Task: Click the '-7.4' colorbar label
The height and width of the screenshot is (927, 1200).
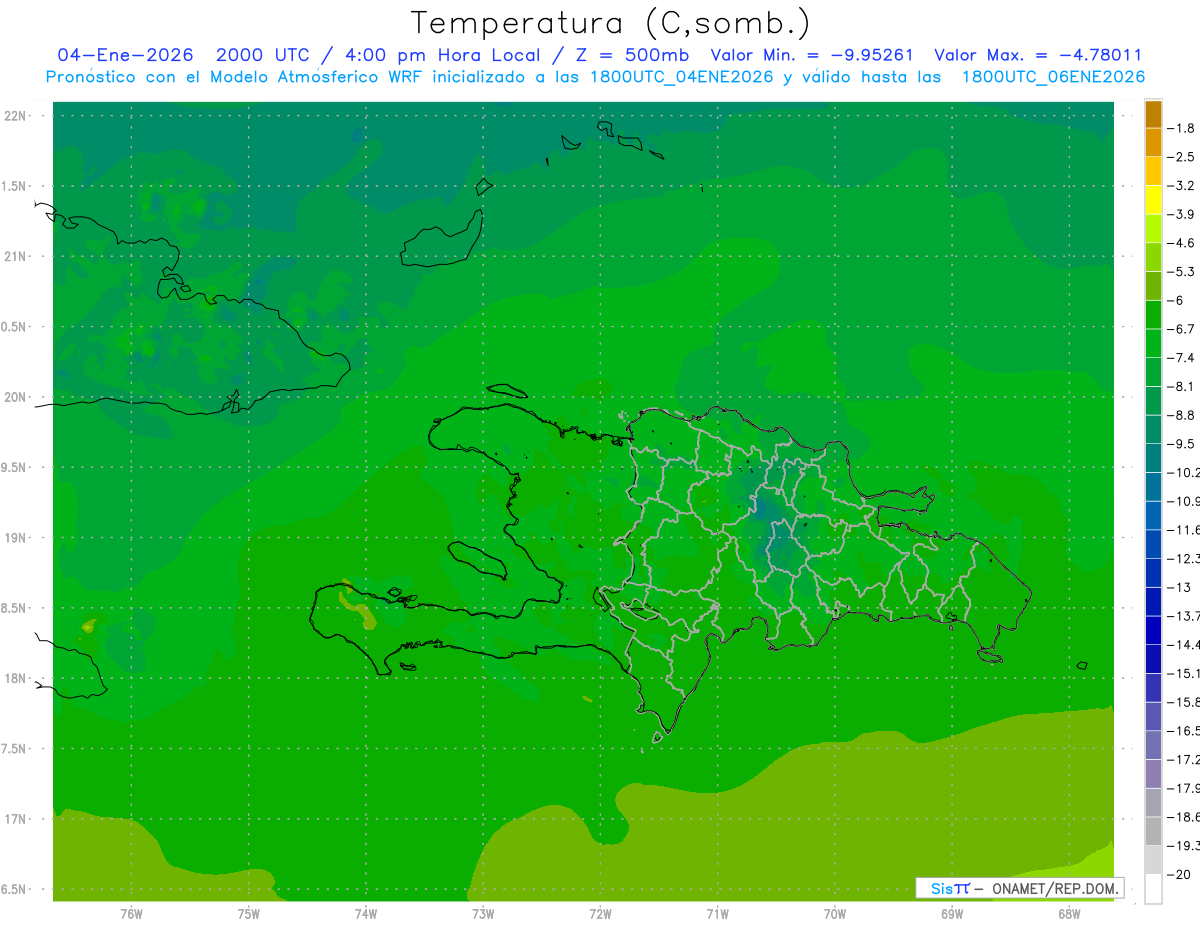Action: click(1182, 357)
